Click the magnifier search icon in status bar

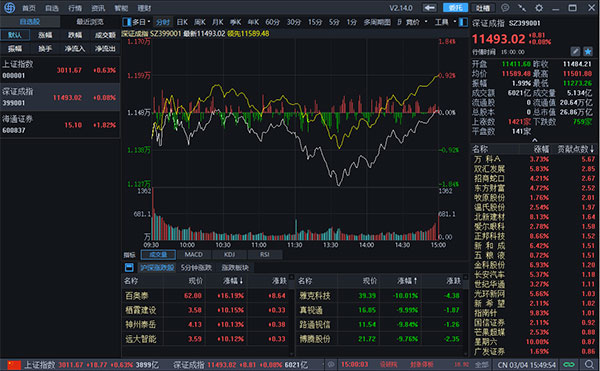tap(590, 364)
